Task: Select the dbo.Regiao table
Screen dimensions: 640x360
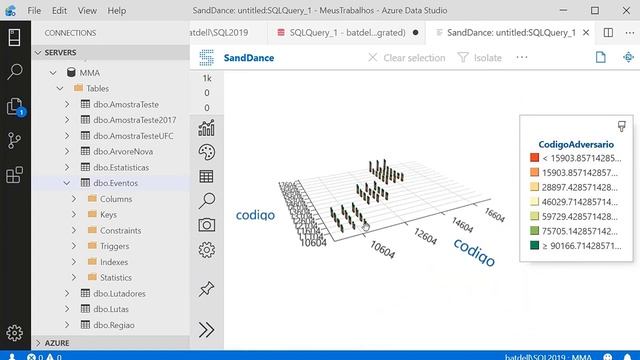Action: coord(114,325)
